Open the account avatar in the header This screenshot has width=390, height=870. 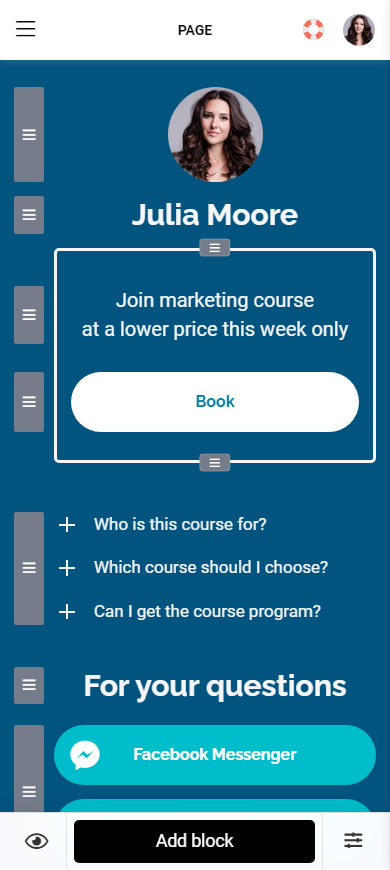(x=358, y=30)
